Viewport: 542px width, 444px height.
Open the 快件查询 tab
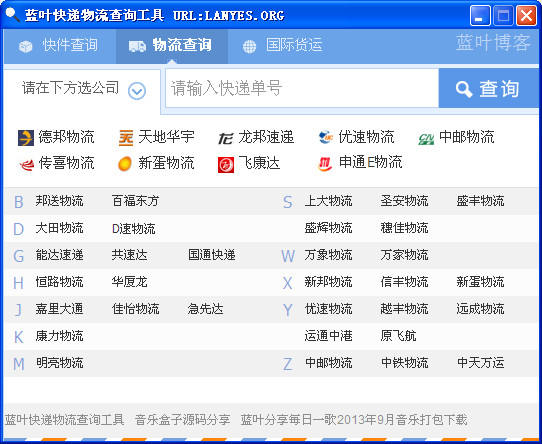59,45
